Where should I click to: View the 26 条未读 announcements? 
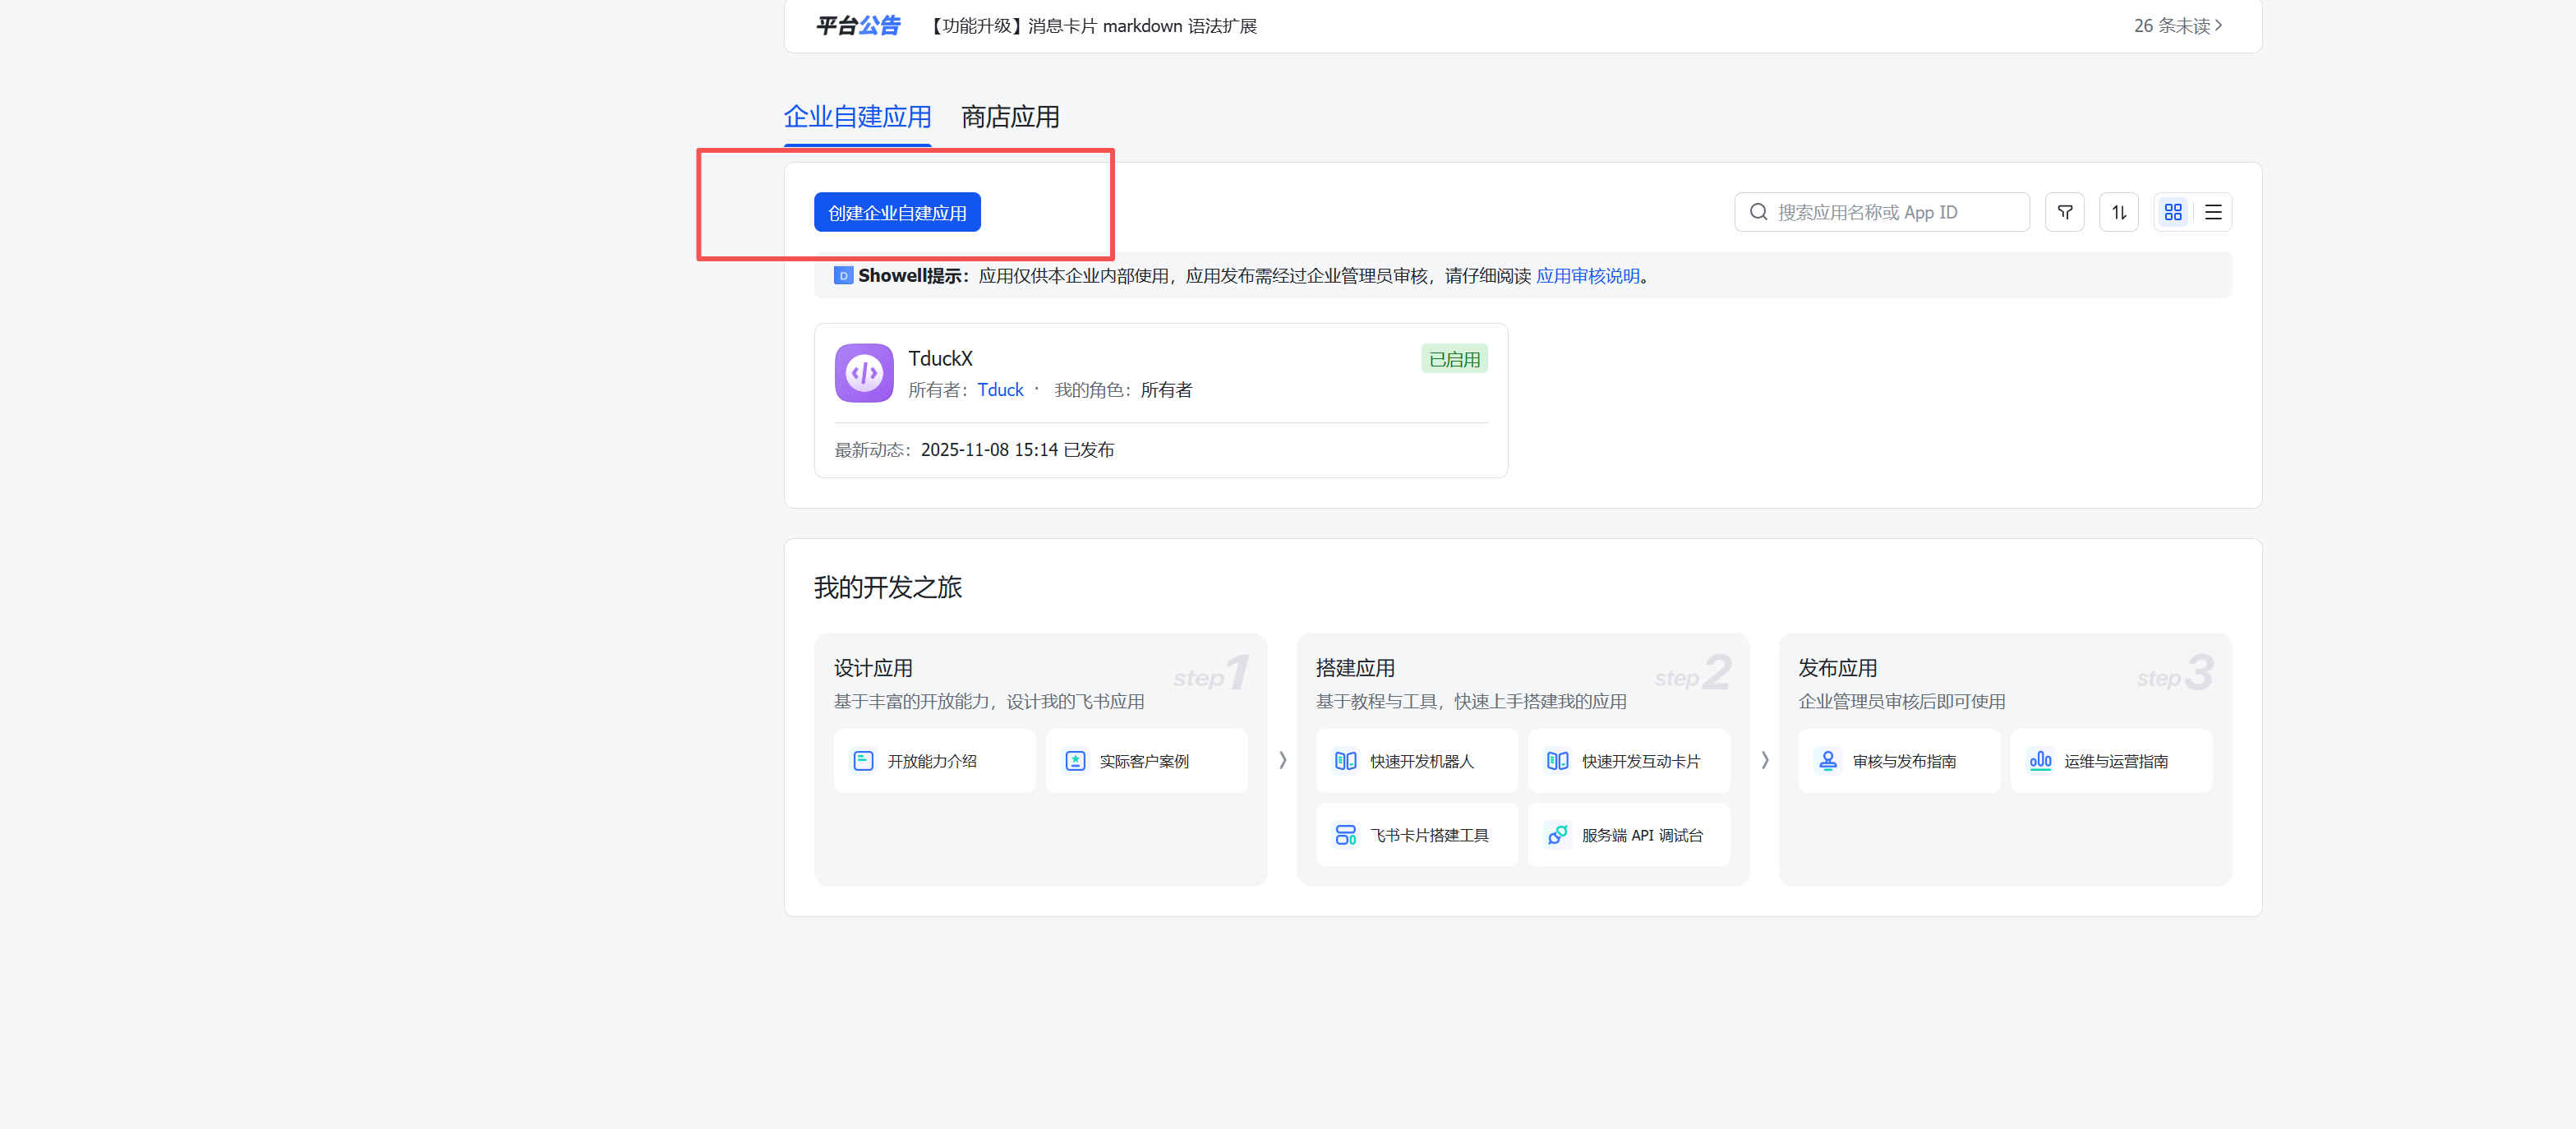(x=2177, y=26)
